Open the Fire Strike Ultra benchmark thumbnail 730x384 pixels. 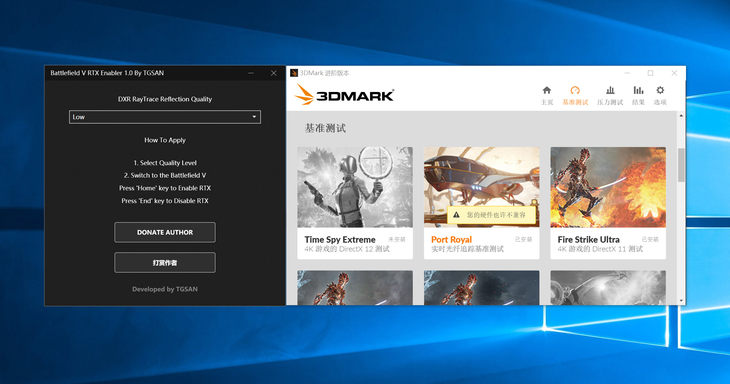coord(608,187)
